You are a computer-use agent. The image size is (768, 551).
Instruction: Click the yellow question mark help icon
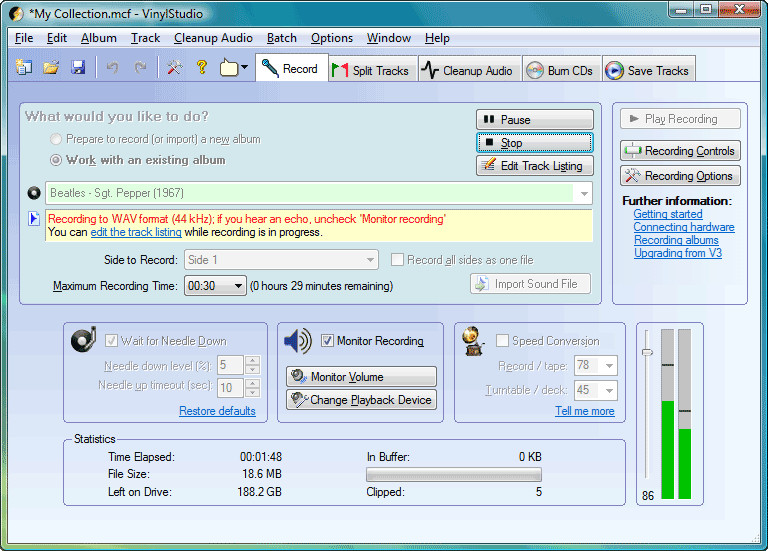coord(202,67)
